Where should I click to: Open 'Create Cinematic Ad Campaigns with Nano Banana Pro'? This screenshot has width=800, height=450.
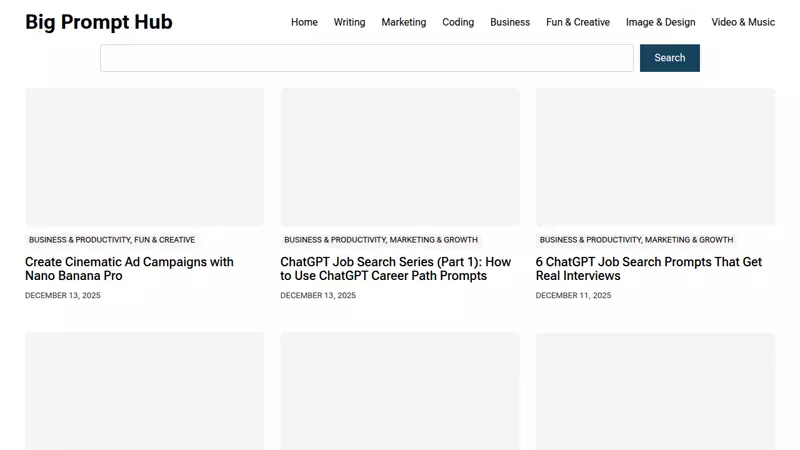[129, 269]
